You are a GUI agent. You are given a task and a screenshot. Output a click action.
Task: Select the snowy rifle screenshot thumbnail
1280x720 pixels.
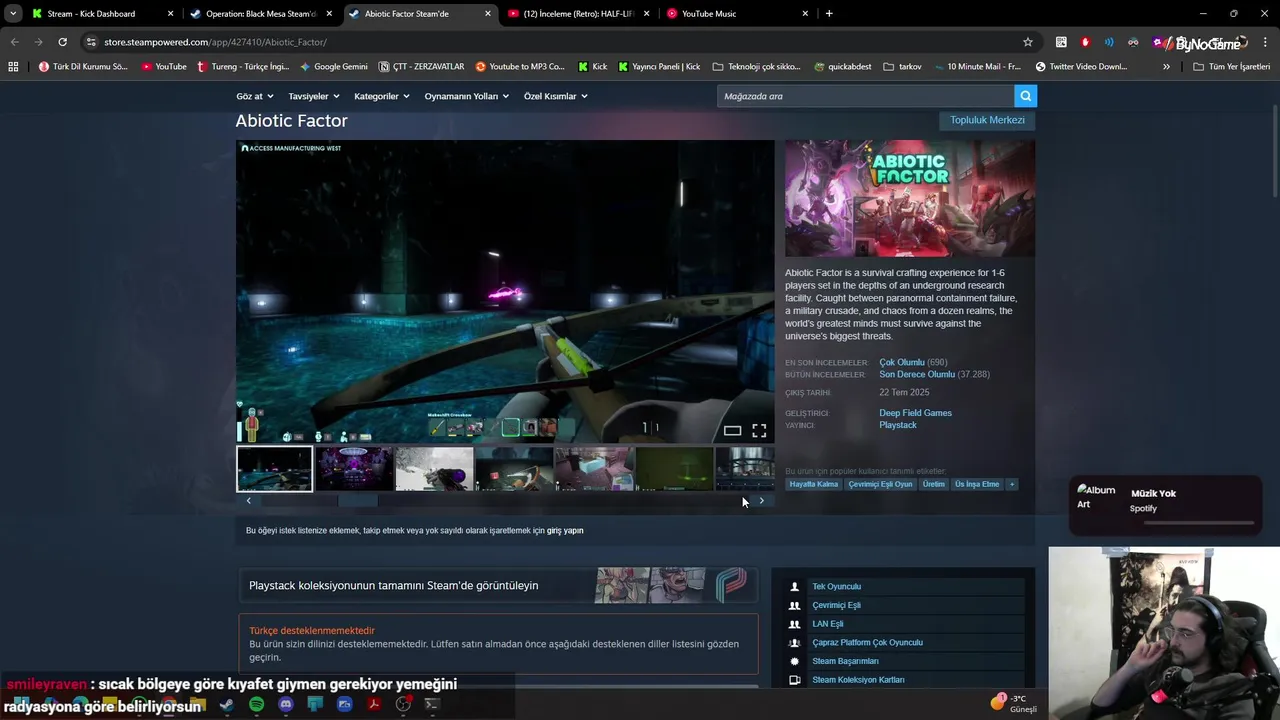pos(434,469)
